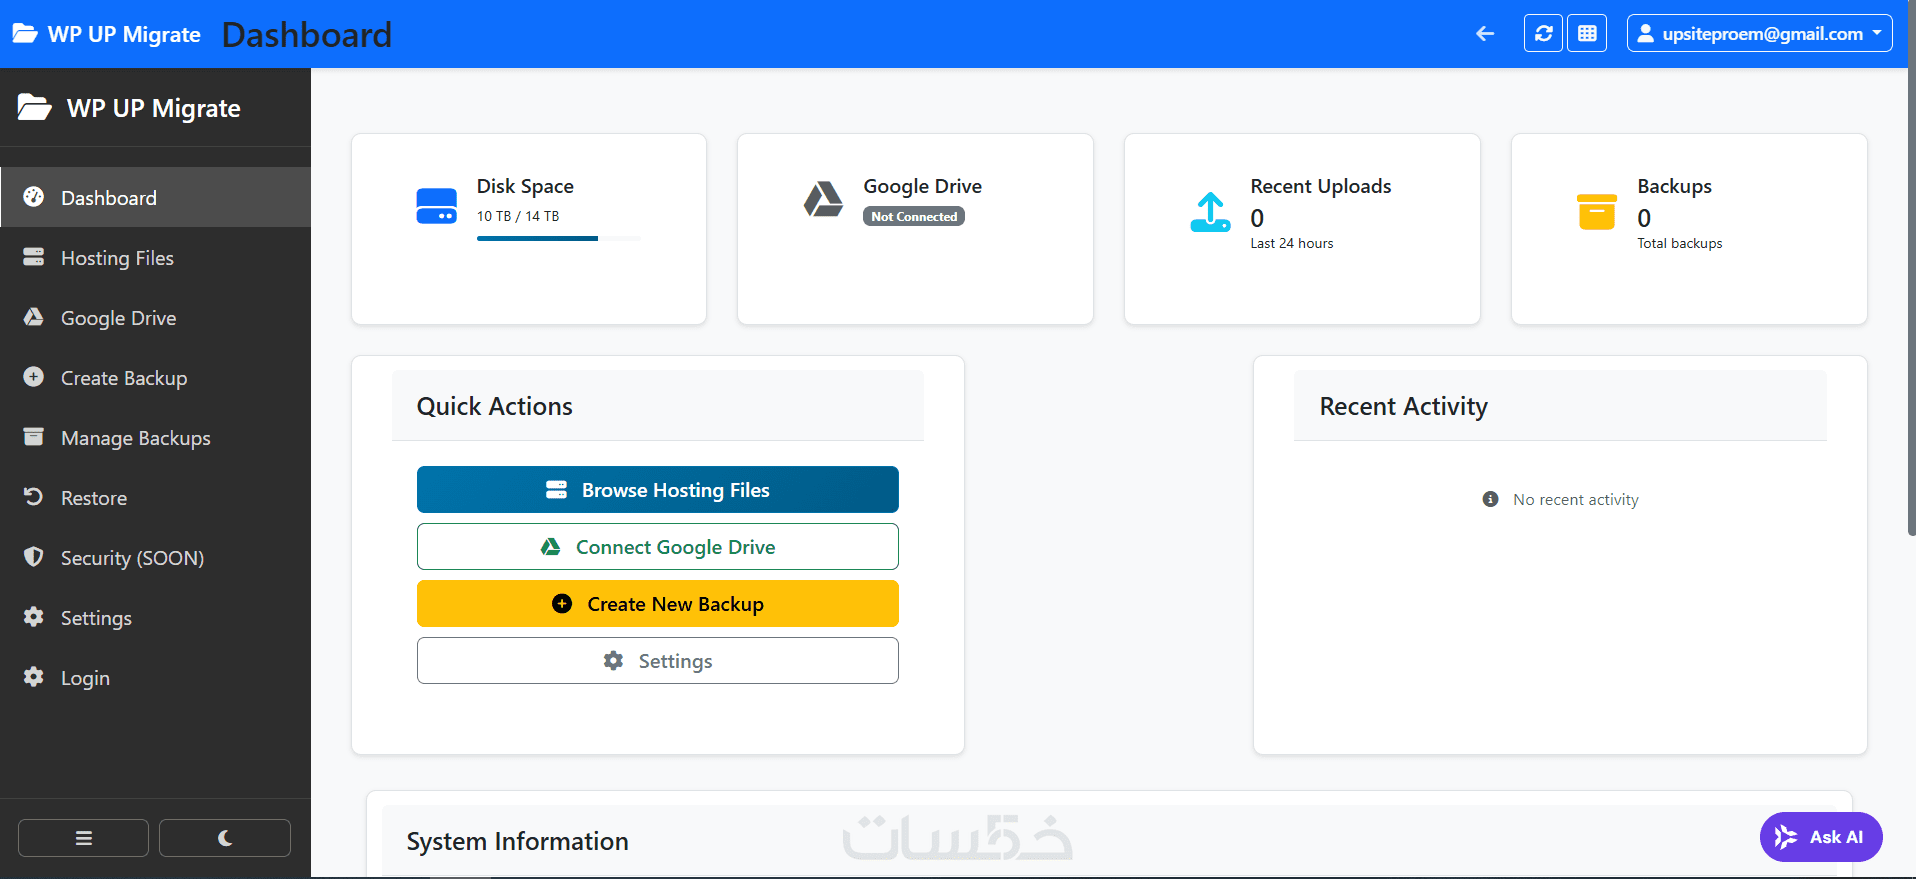1916x879 pixels.
Task: Click the info icon beside No recent activity
Action: (x=1490, y=499)
